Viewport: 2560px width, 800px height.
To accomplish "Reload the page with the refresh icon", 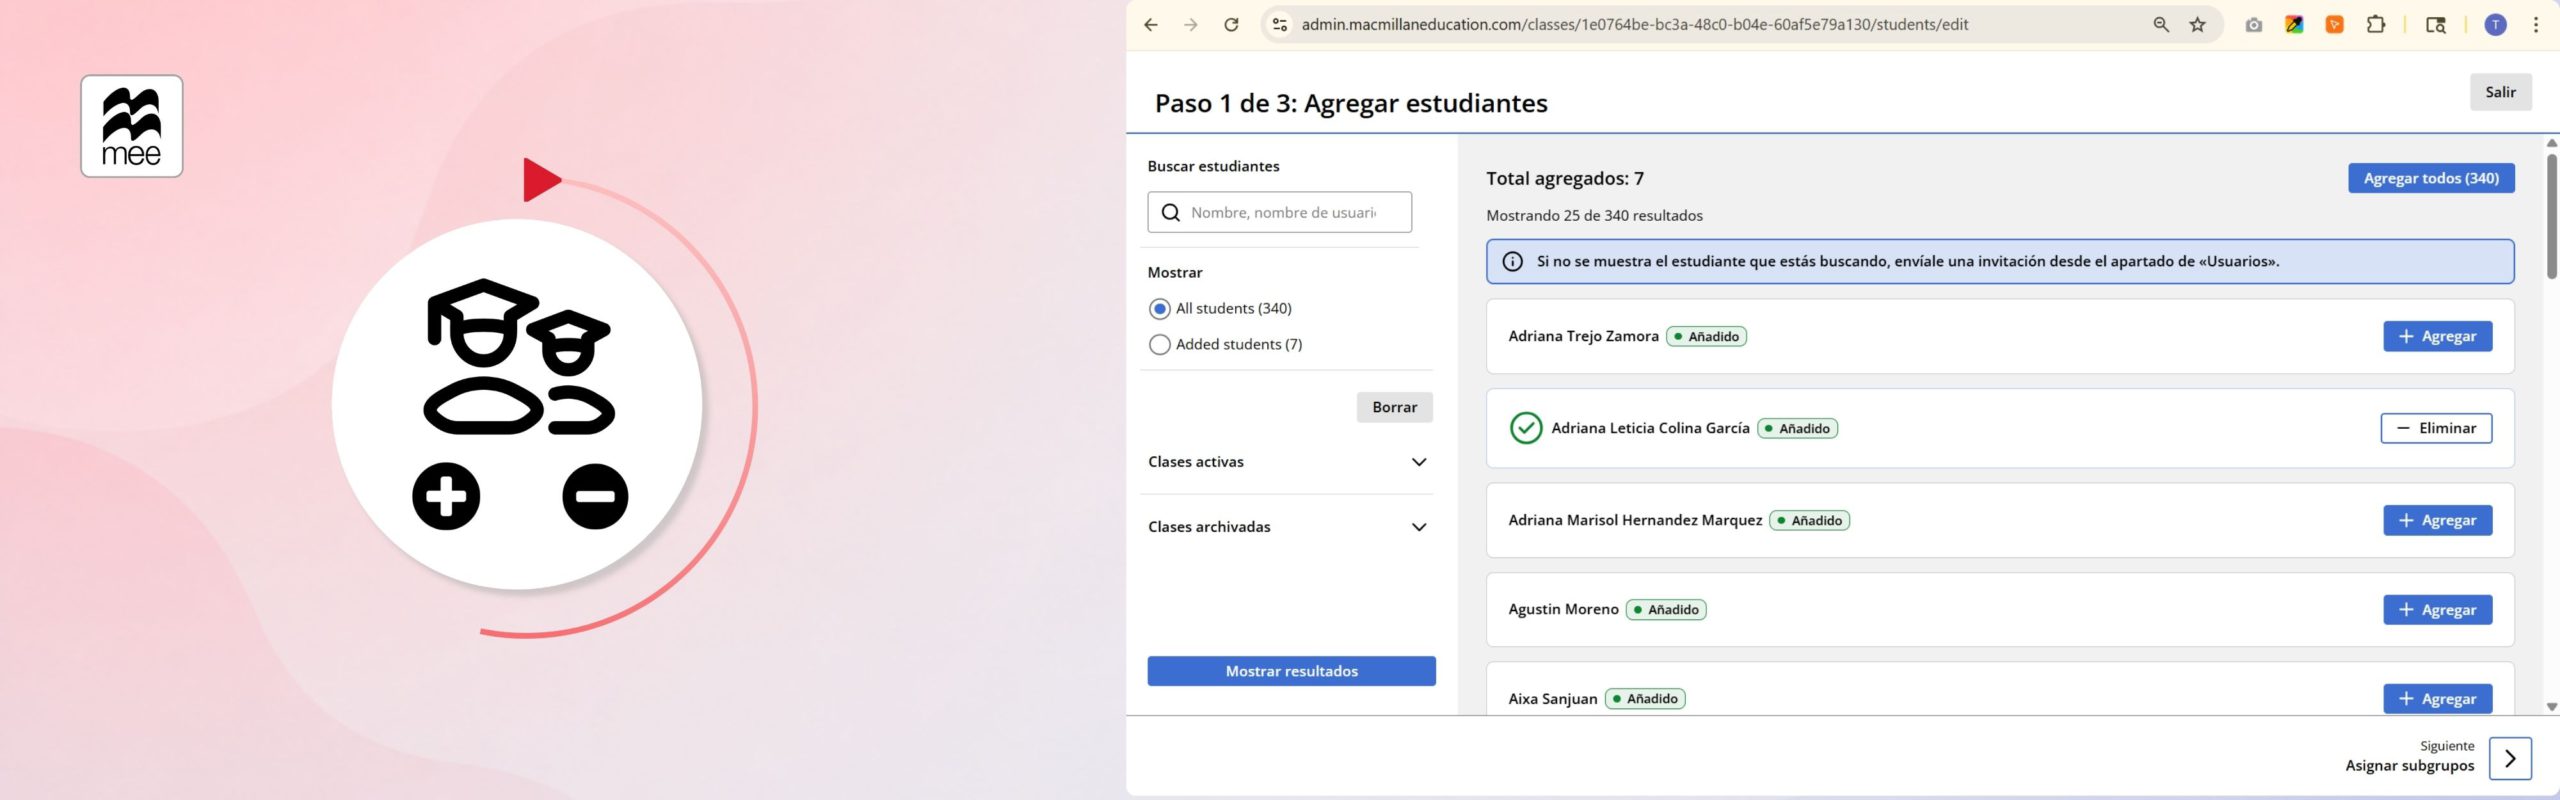I will [x=1231, y=25].
